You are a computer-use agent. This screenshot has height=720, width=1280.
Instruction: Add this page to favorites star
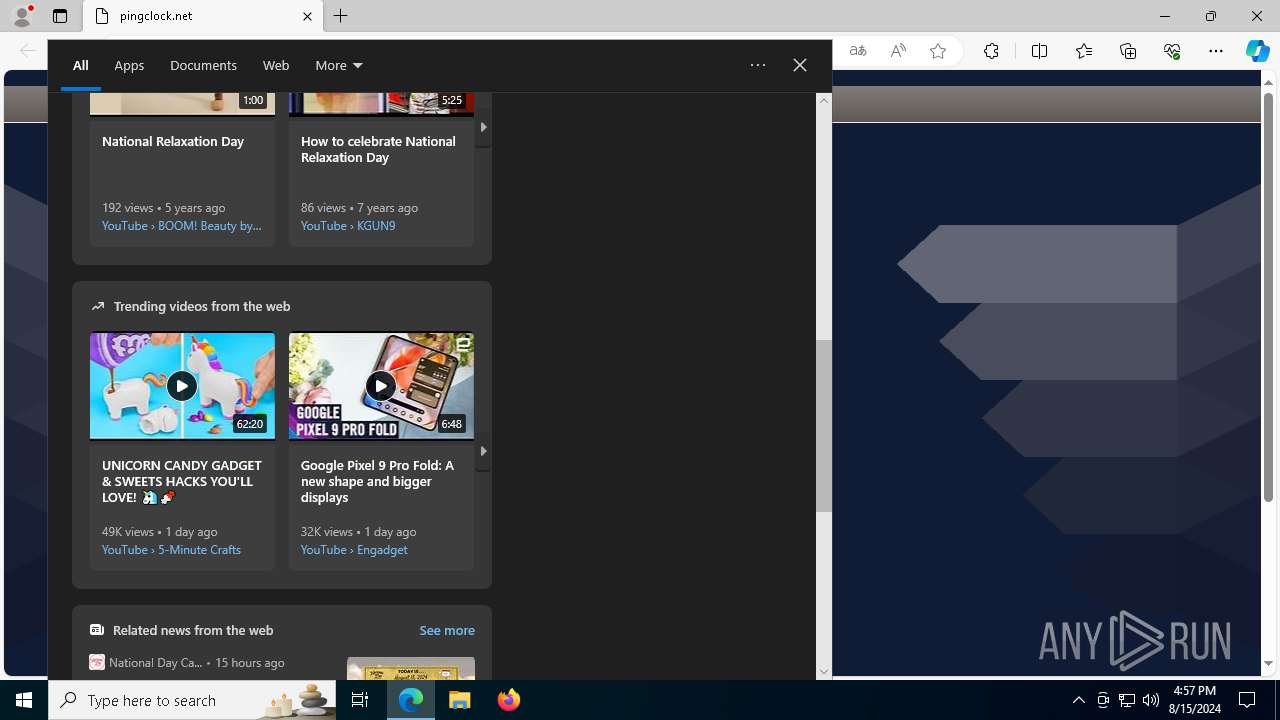pos(938,51)
